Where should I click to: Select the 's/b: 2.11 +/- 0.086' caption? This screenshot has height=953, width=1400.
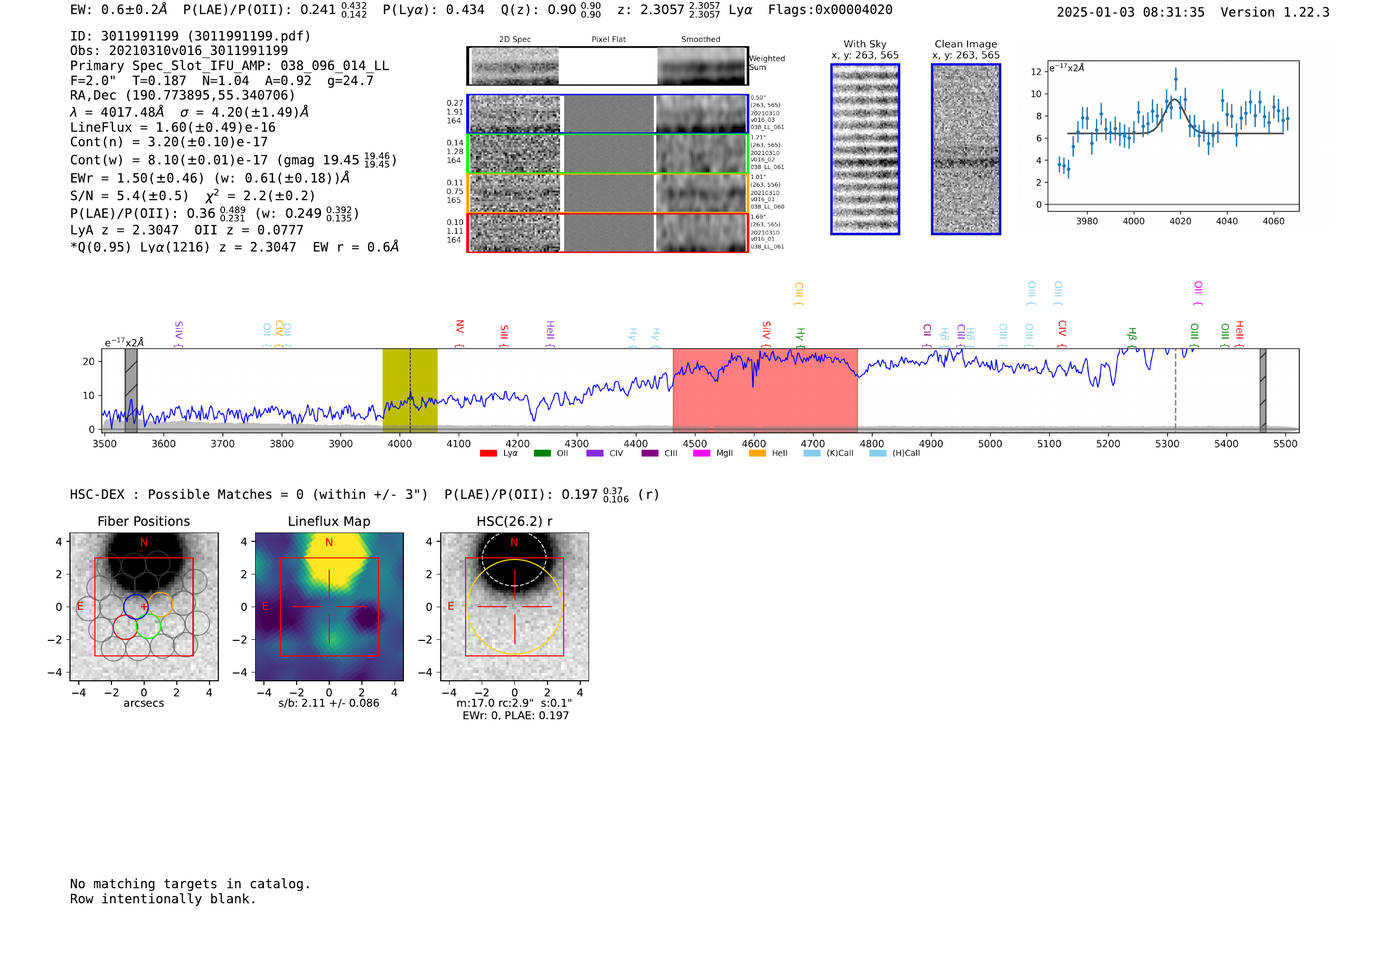coord(329,703)
